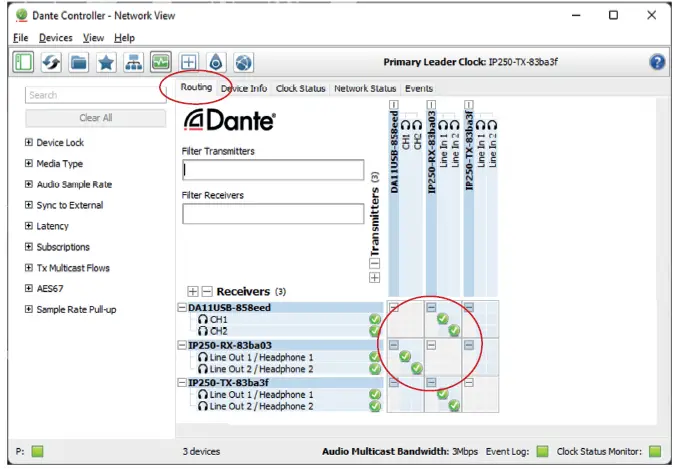Collapse the IP250-TX-83ba3f receiver row
This screenshot has width=677, height=469.
[x=182, y=383]
